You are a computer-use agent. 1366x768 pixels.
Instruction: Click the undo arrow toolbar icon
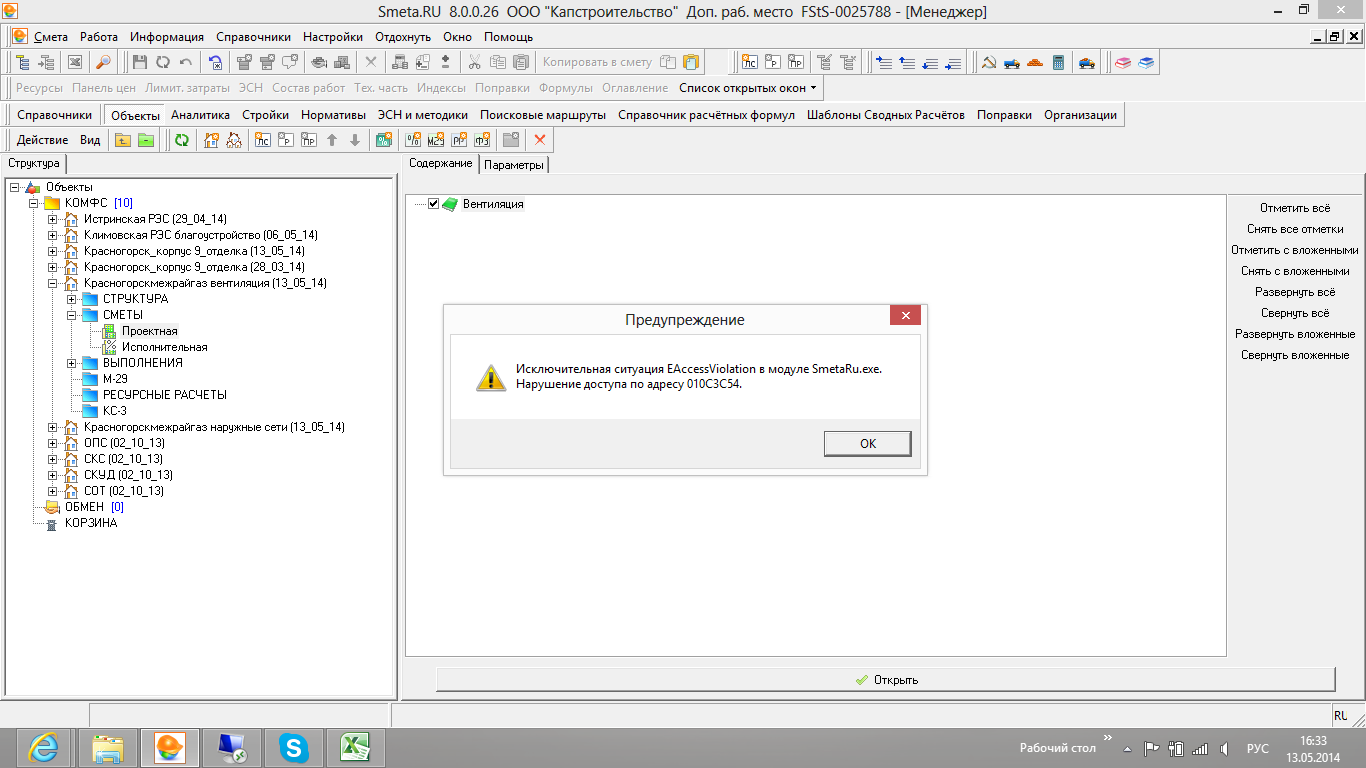186,62
